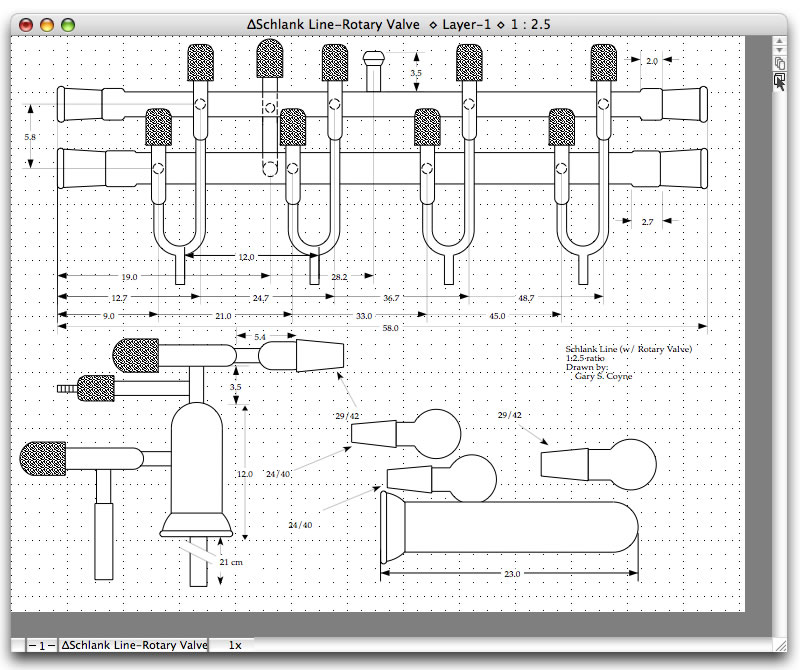
Task: Click the scroll up arrow at top right
Action: tap(781, 43)
